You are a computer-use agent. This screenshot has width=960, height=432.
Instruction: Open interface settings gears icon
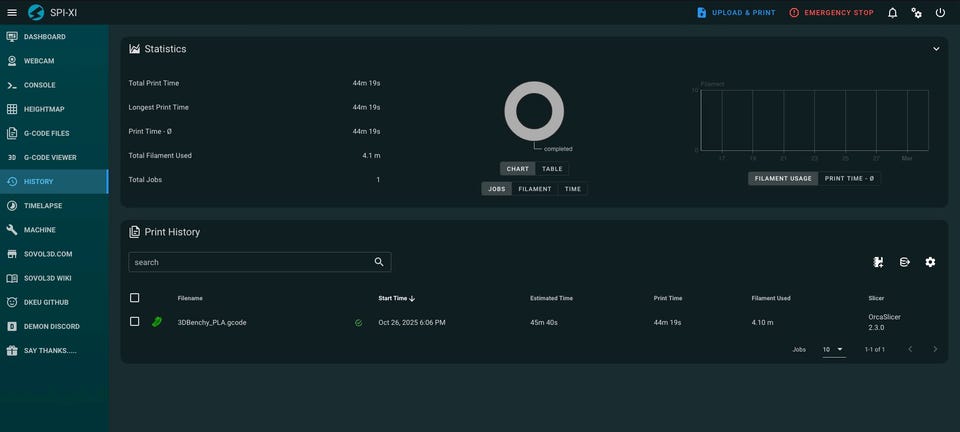(916, 13)
